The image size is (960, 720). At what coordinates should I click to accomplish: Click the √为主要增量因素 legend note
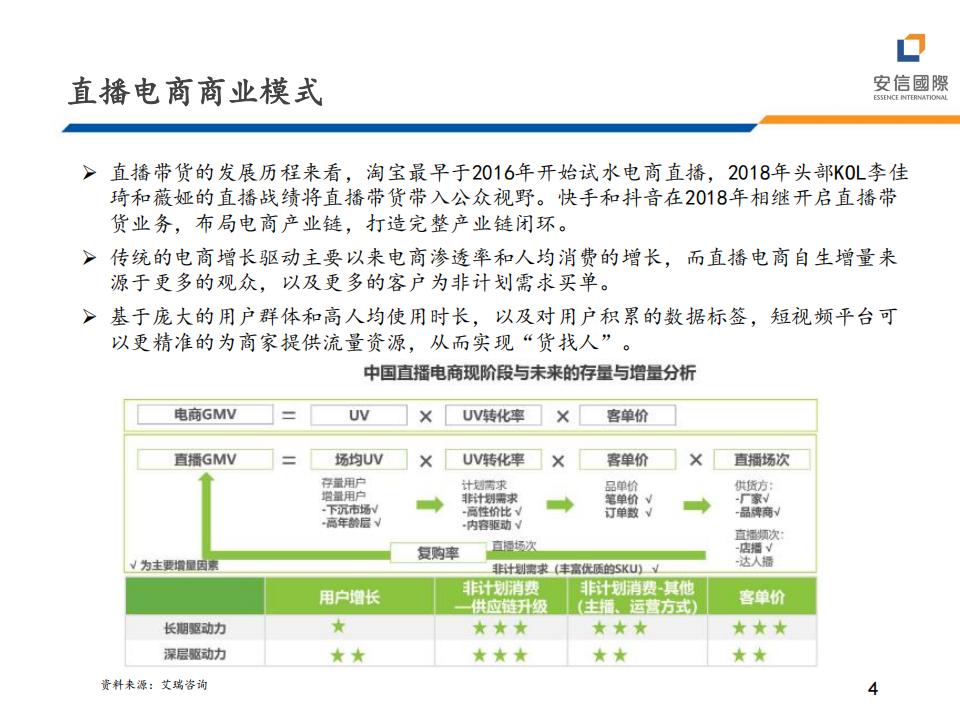coord(174,566)
